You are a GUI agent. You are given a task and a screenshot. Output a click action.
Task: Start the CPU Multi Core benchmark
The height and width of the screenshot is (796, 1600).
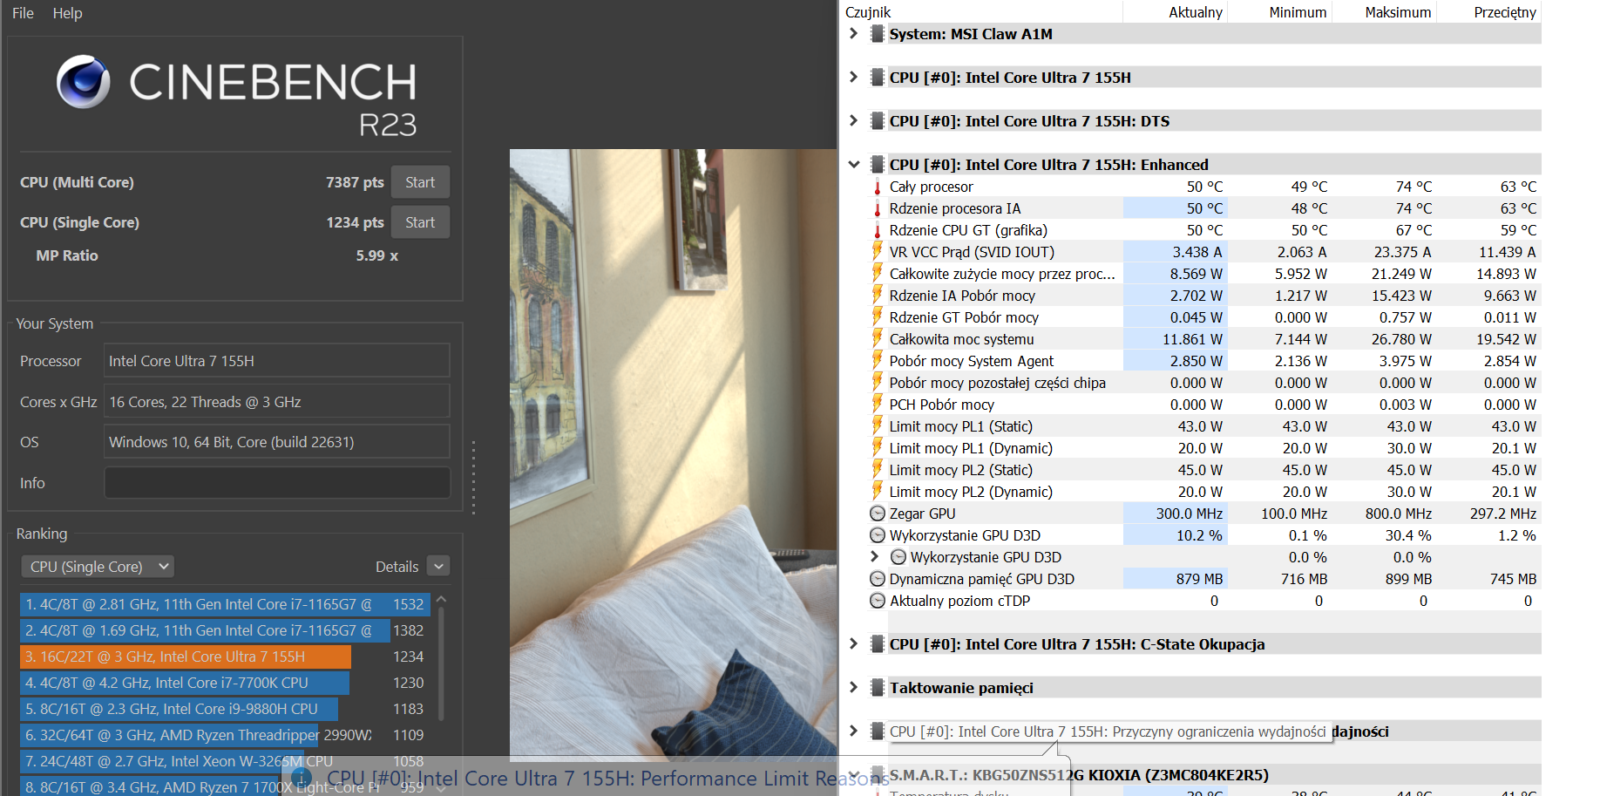(420, 182)
